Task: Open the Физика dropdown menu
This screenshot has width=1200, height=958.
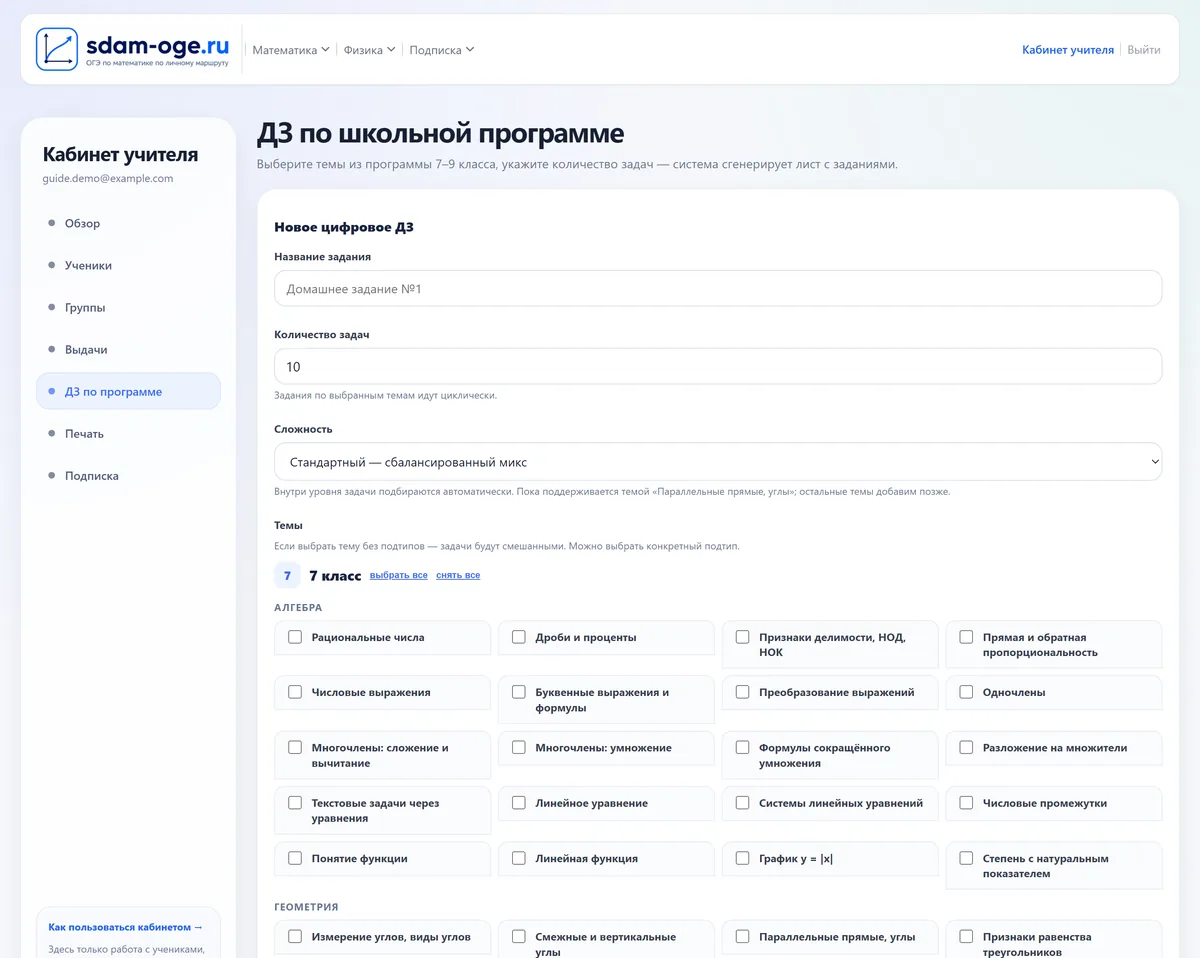Action: pos(370,50)
